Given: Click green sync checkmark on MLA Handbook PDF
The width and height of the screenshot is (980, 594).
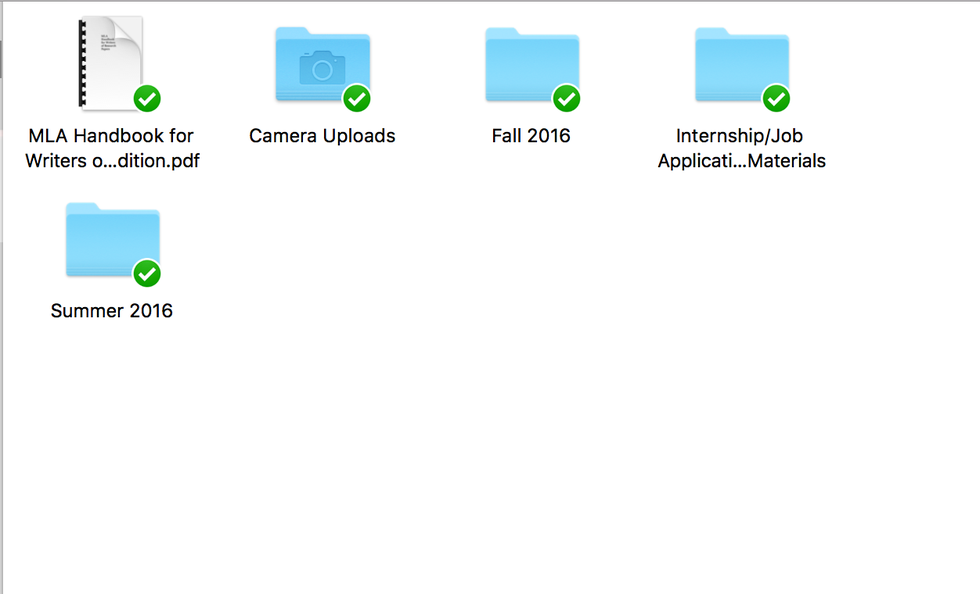Looking at the screenshot, I should coord(147,98).
